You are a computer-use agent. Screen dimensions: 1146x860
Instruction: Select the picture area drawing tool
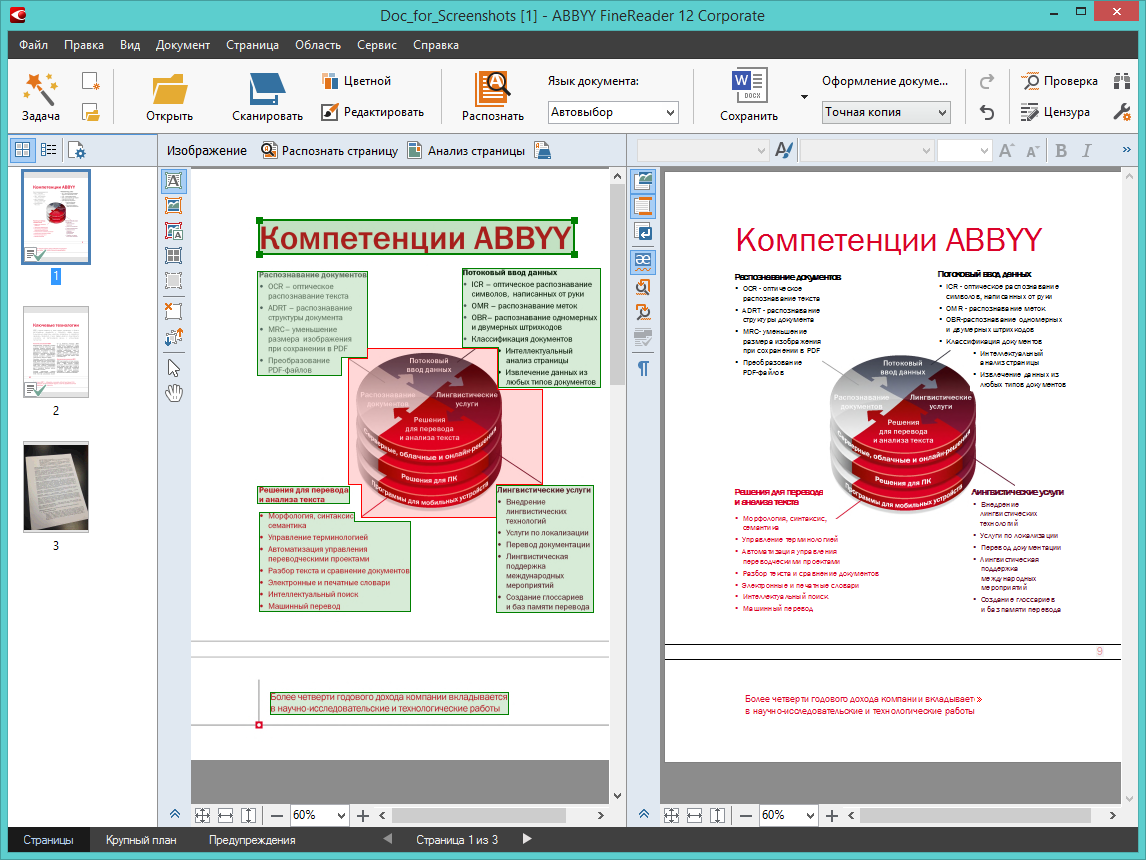[173, 206]
